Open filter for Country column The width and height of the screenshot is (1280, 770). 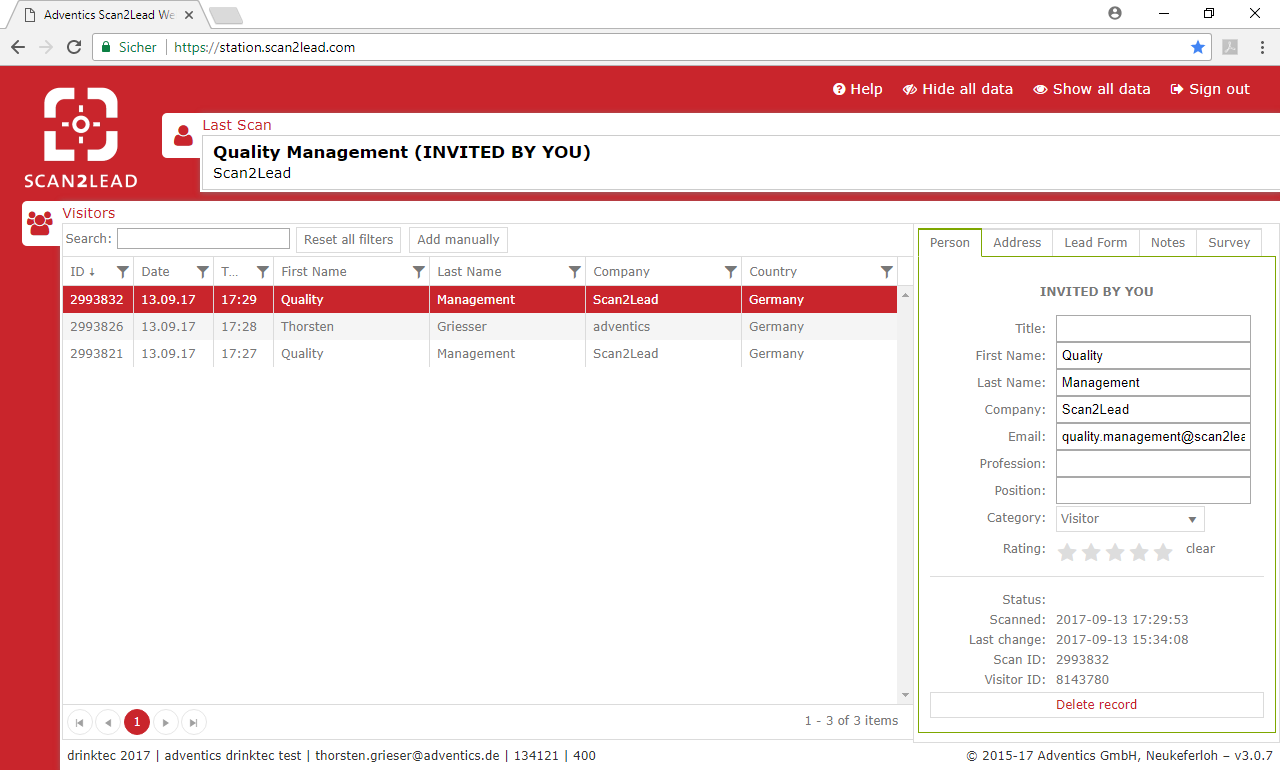point(887,272)
